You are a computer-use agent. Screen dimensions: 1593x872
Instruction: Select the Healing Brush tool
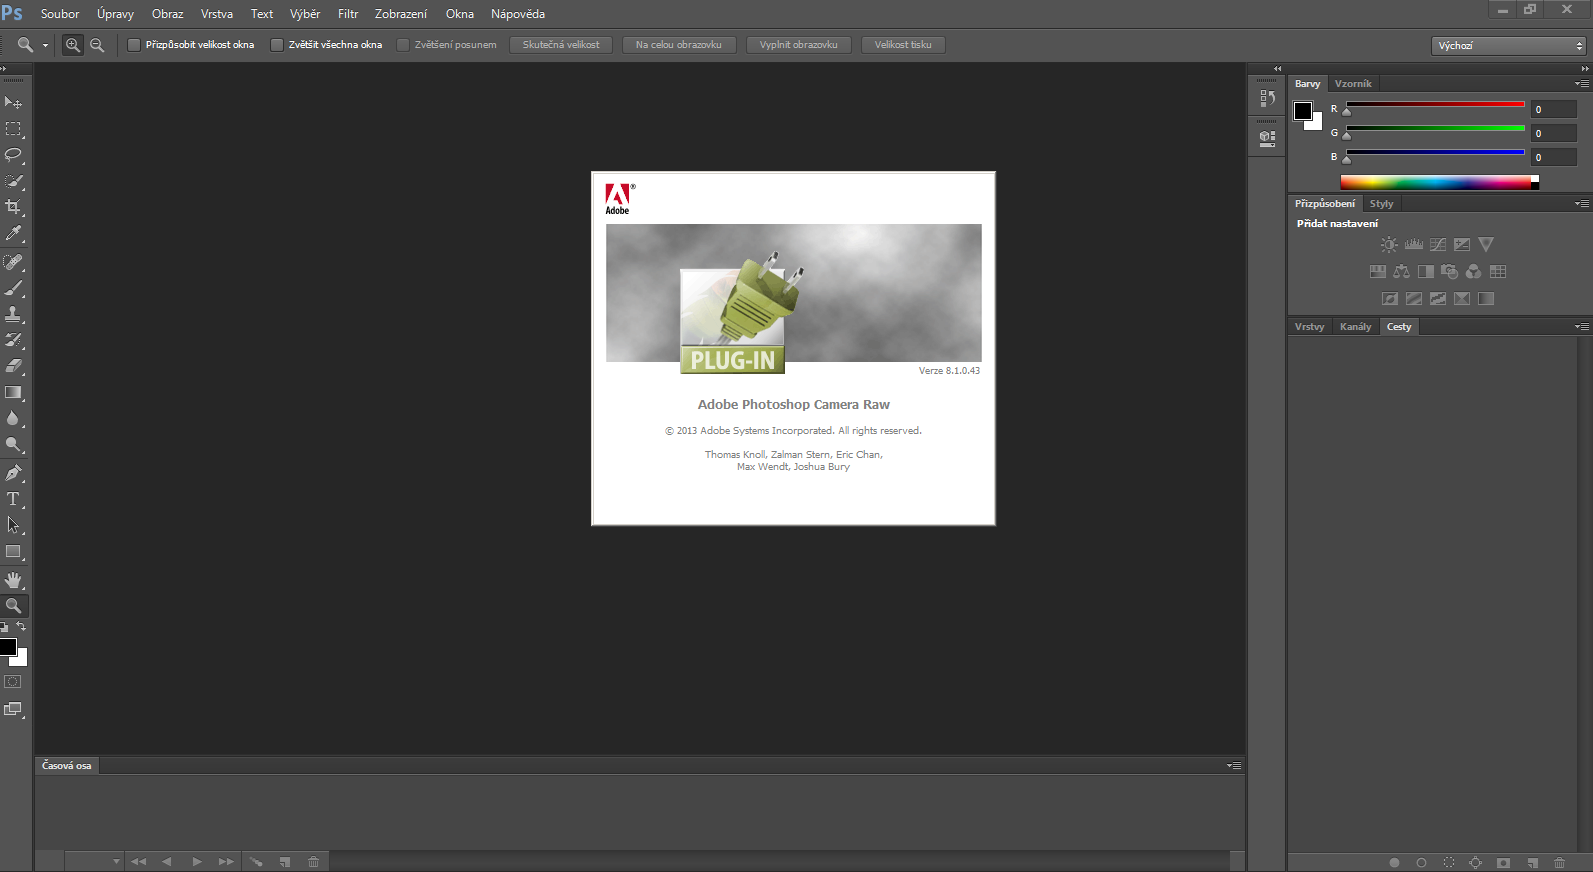point(13,262)
